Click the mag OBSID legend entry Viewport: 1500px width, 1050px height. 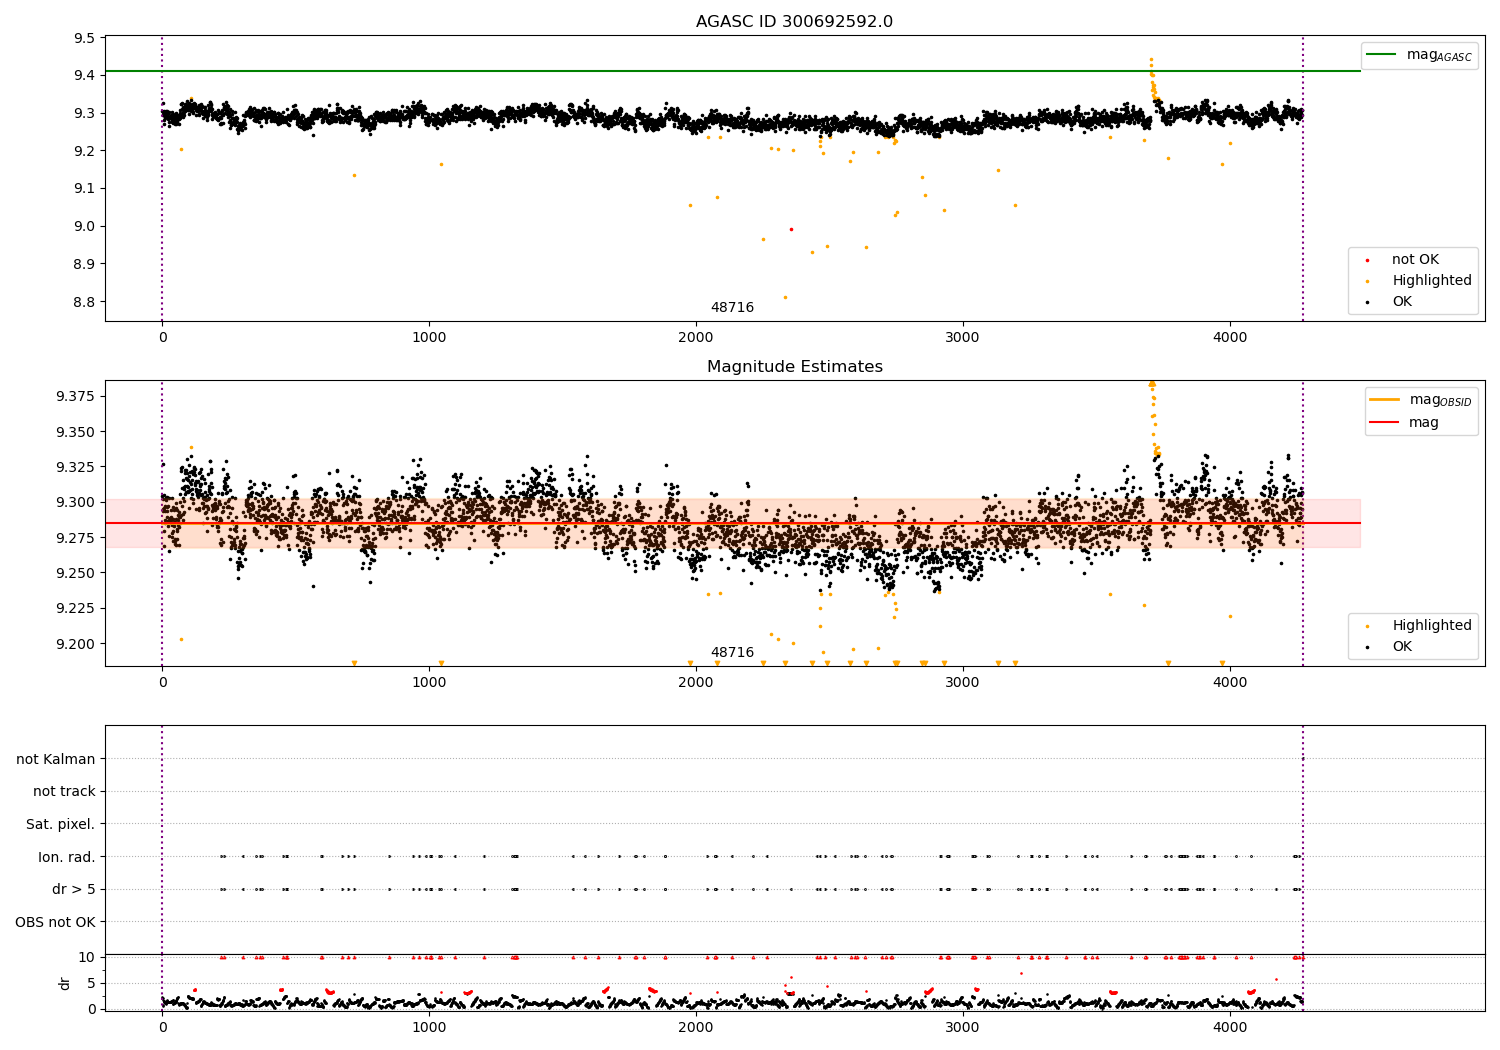coord(1420,400)
